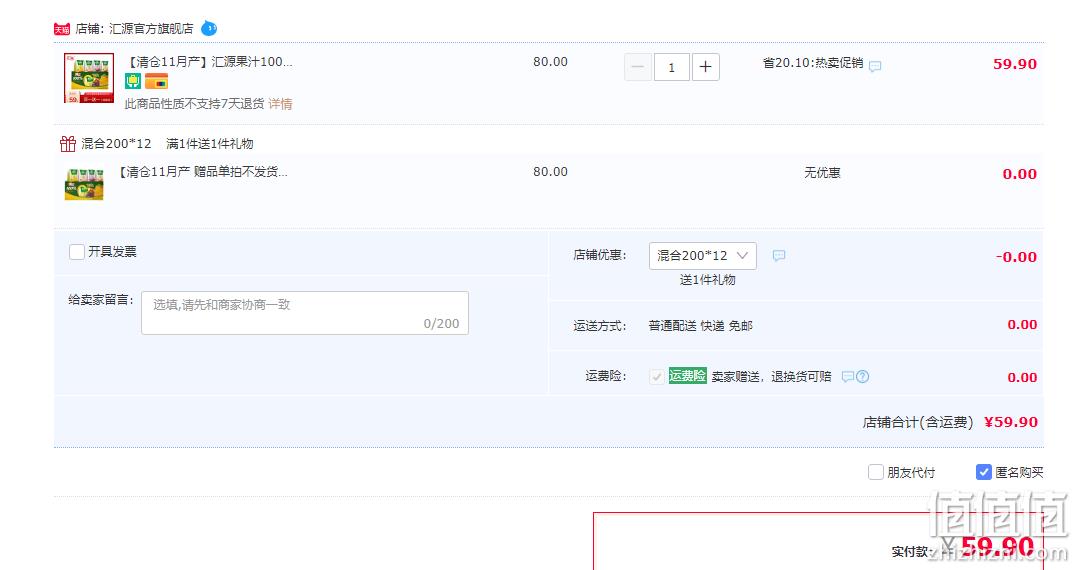The width and height of the screenshot is (1077, 570).
Task: Click the question mark help icon for 运费险
Action: (x=863, y=376)
